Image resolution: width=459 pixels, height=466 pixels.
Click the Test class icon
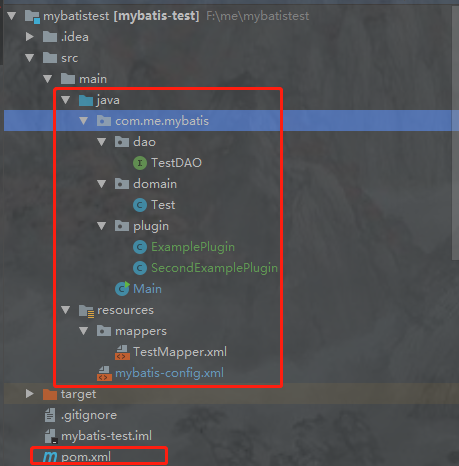(140, 205)
